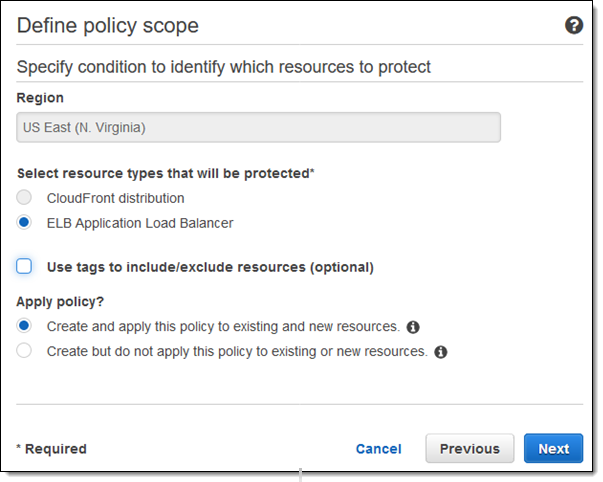Choose 'Create but do not apply' radio button

(x=25, y=351)
